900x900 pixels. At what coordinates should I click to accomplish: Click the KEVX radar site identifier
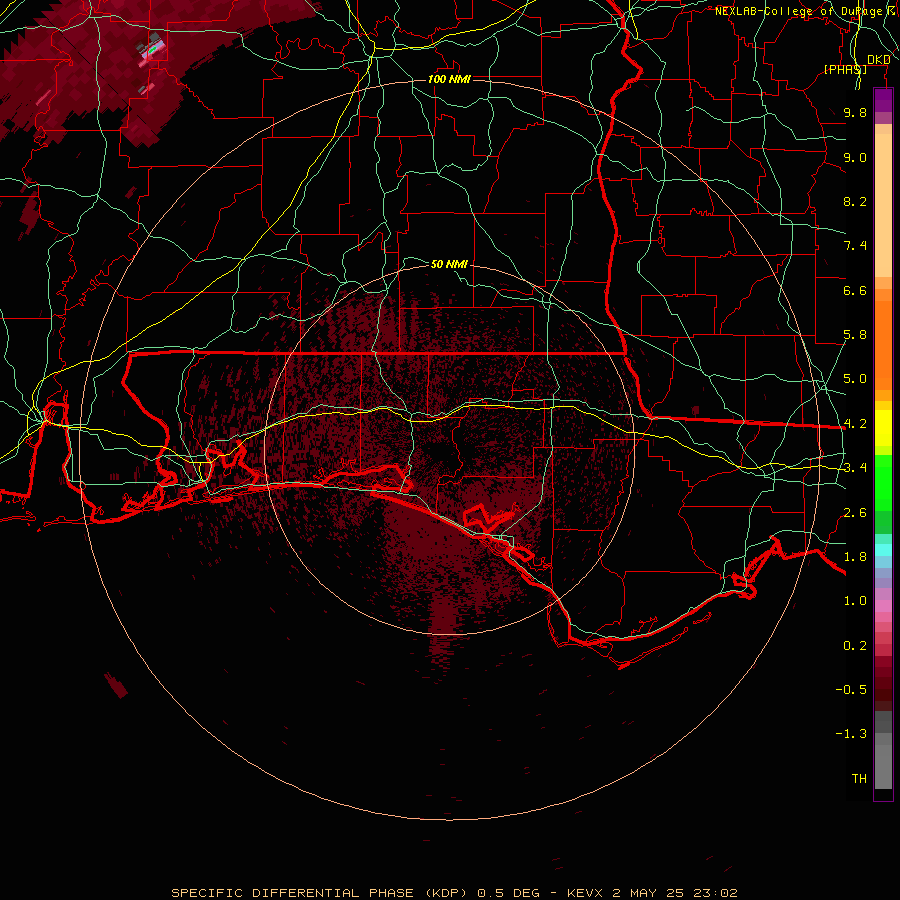585,893
